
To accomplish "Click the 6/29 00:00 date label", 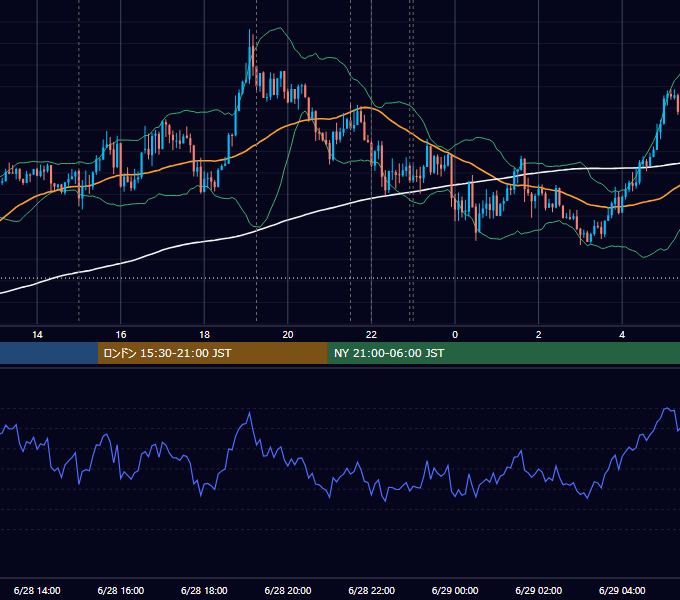I will tap(455, 590).
